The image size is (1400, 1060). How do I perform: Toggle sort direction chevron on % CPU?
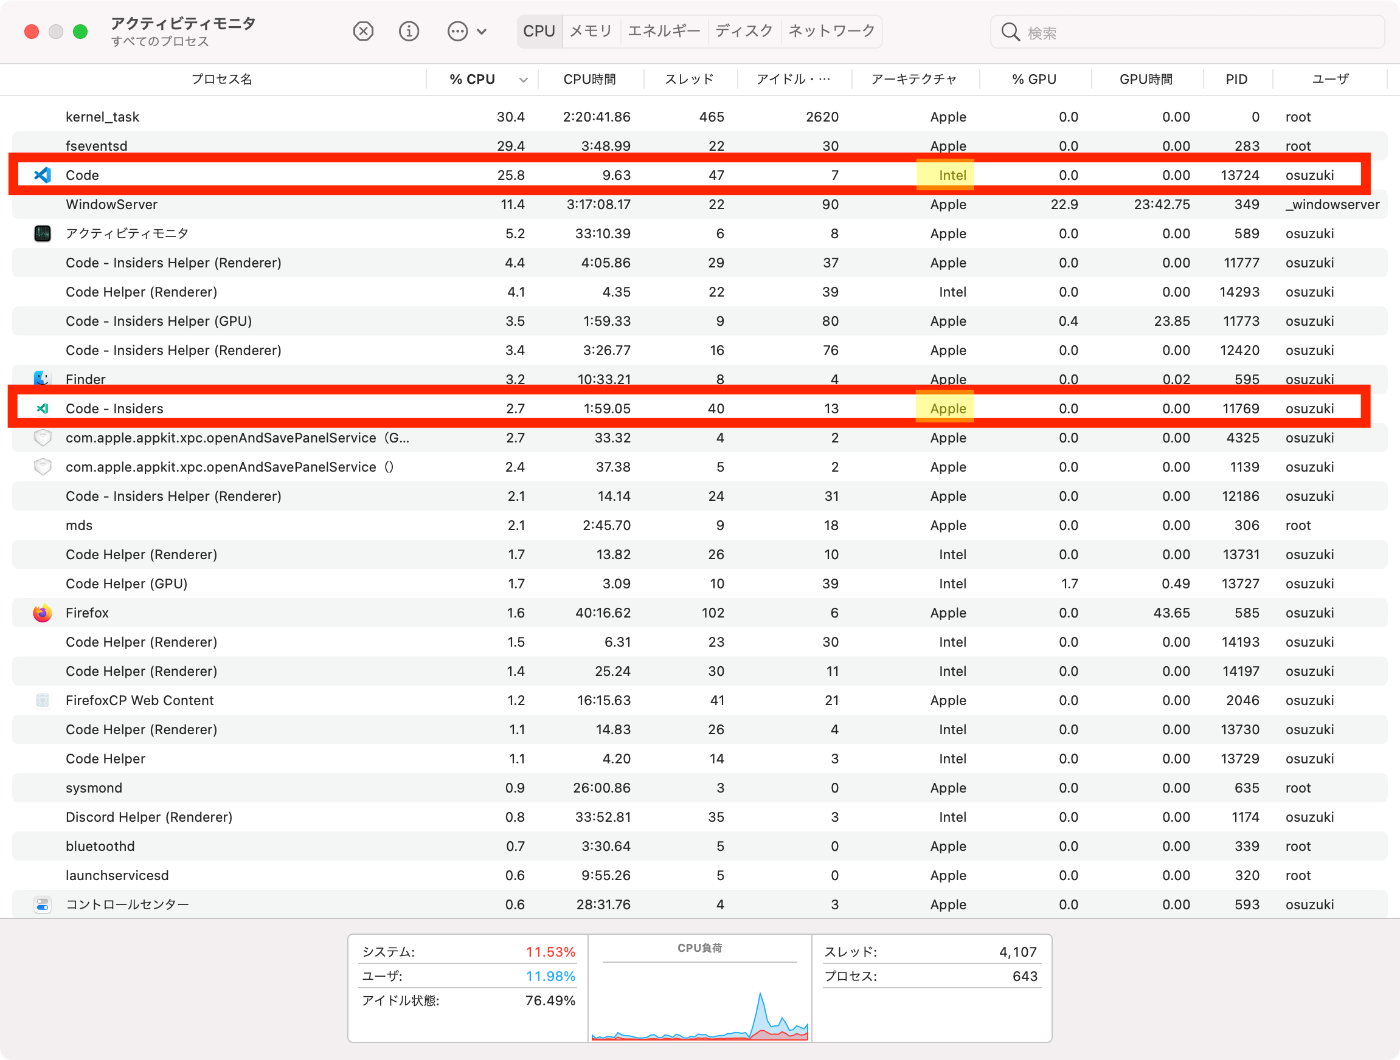(523, 80)
